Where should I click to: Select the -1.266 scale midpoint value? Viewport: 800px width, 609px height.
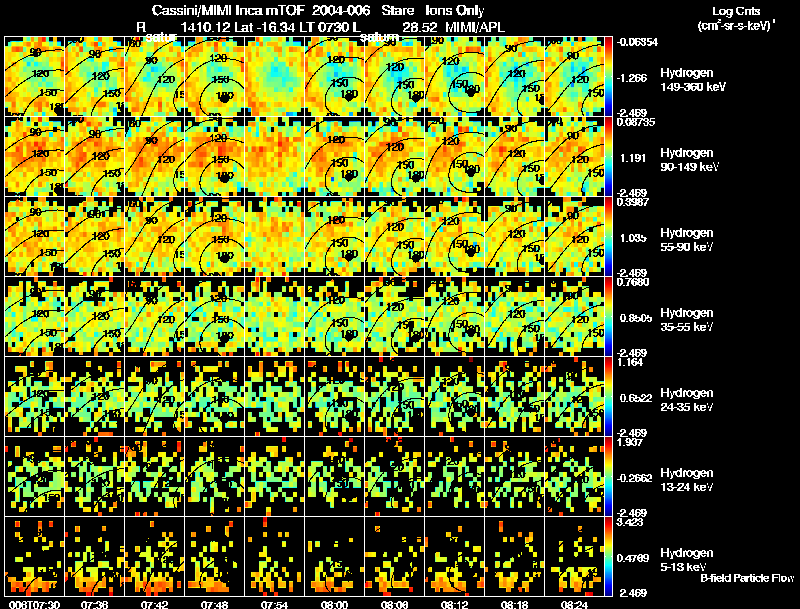(x=632, y=78)
